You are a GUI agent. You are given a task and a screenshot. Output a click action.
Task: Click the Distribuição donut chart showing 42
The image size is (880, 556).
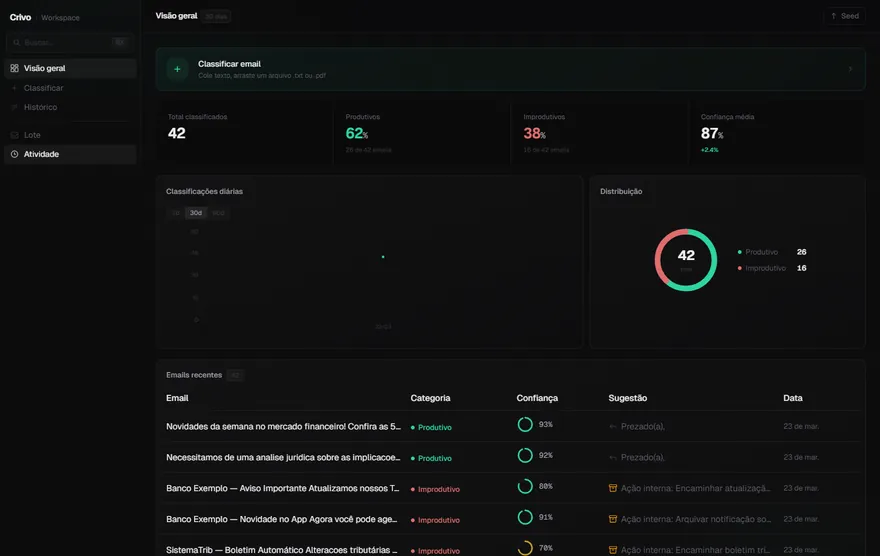686,260
